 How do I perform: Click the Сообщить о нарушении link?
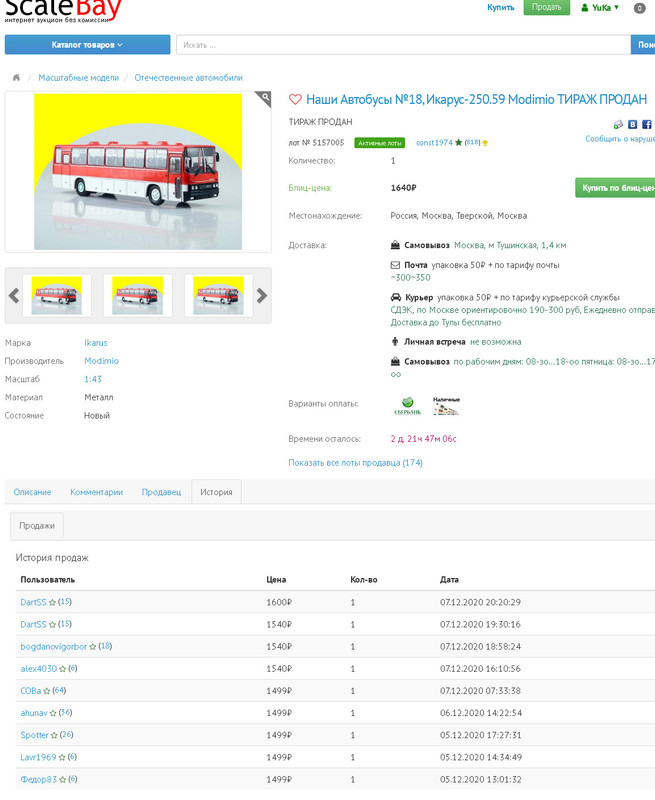[x=620, y=139]
